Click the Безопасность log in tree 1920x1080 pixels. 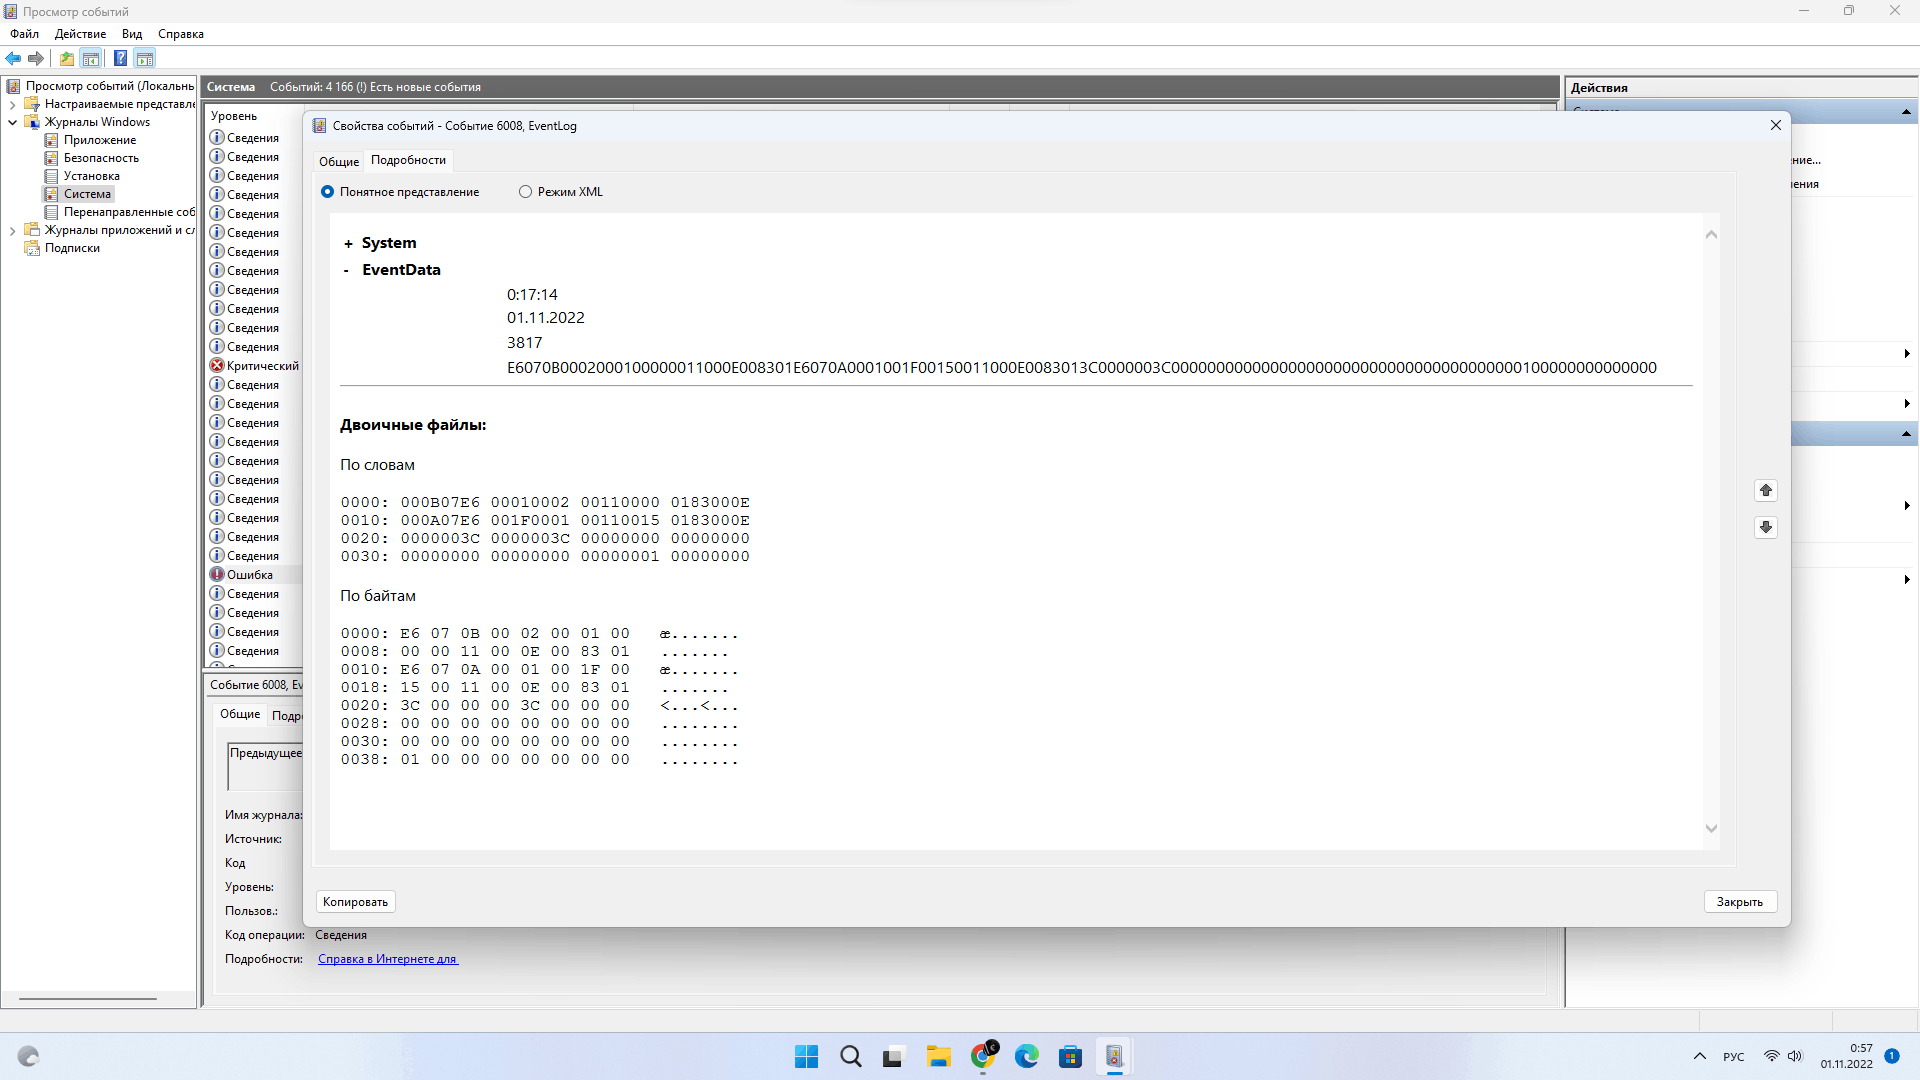click(101, 158)
